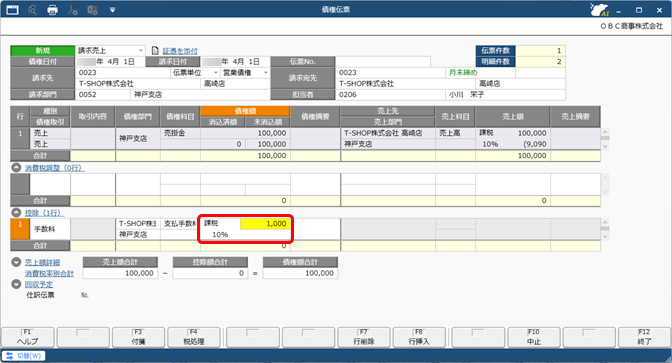Click the 月末締め closing label
Image resolution: width=672 pixels, height=363 pixels.
pyautogui.click(x=463, y=73)
